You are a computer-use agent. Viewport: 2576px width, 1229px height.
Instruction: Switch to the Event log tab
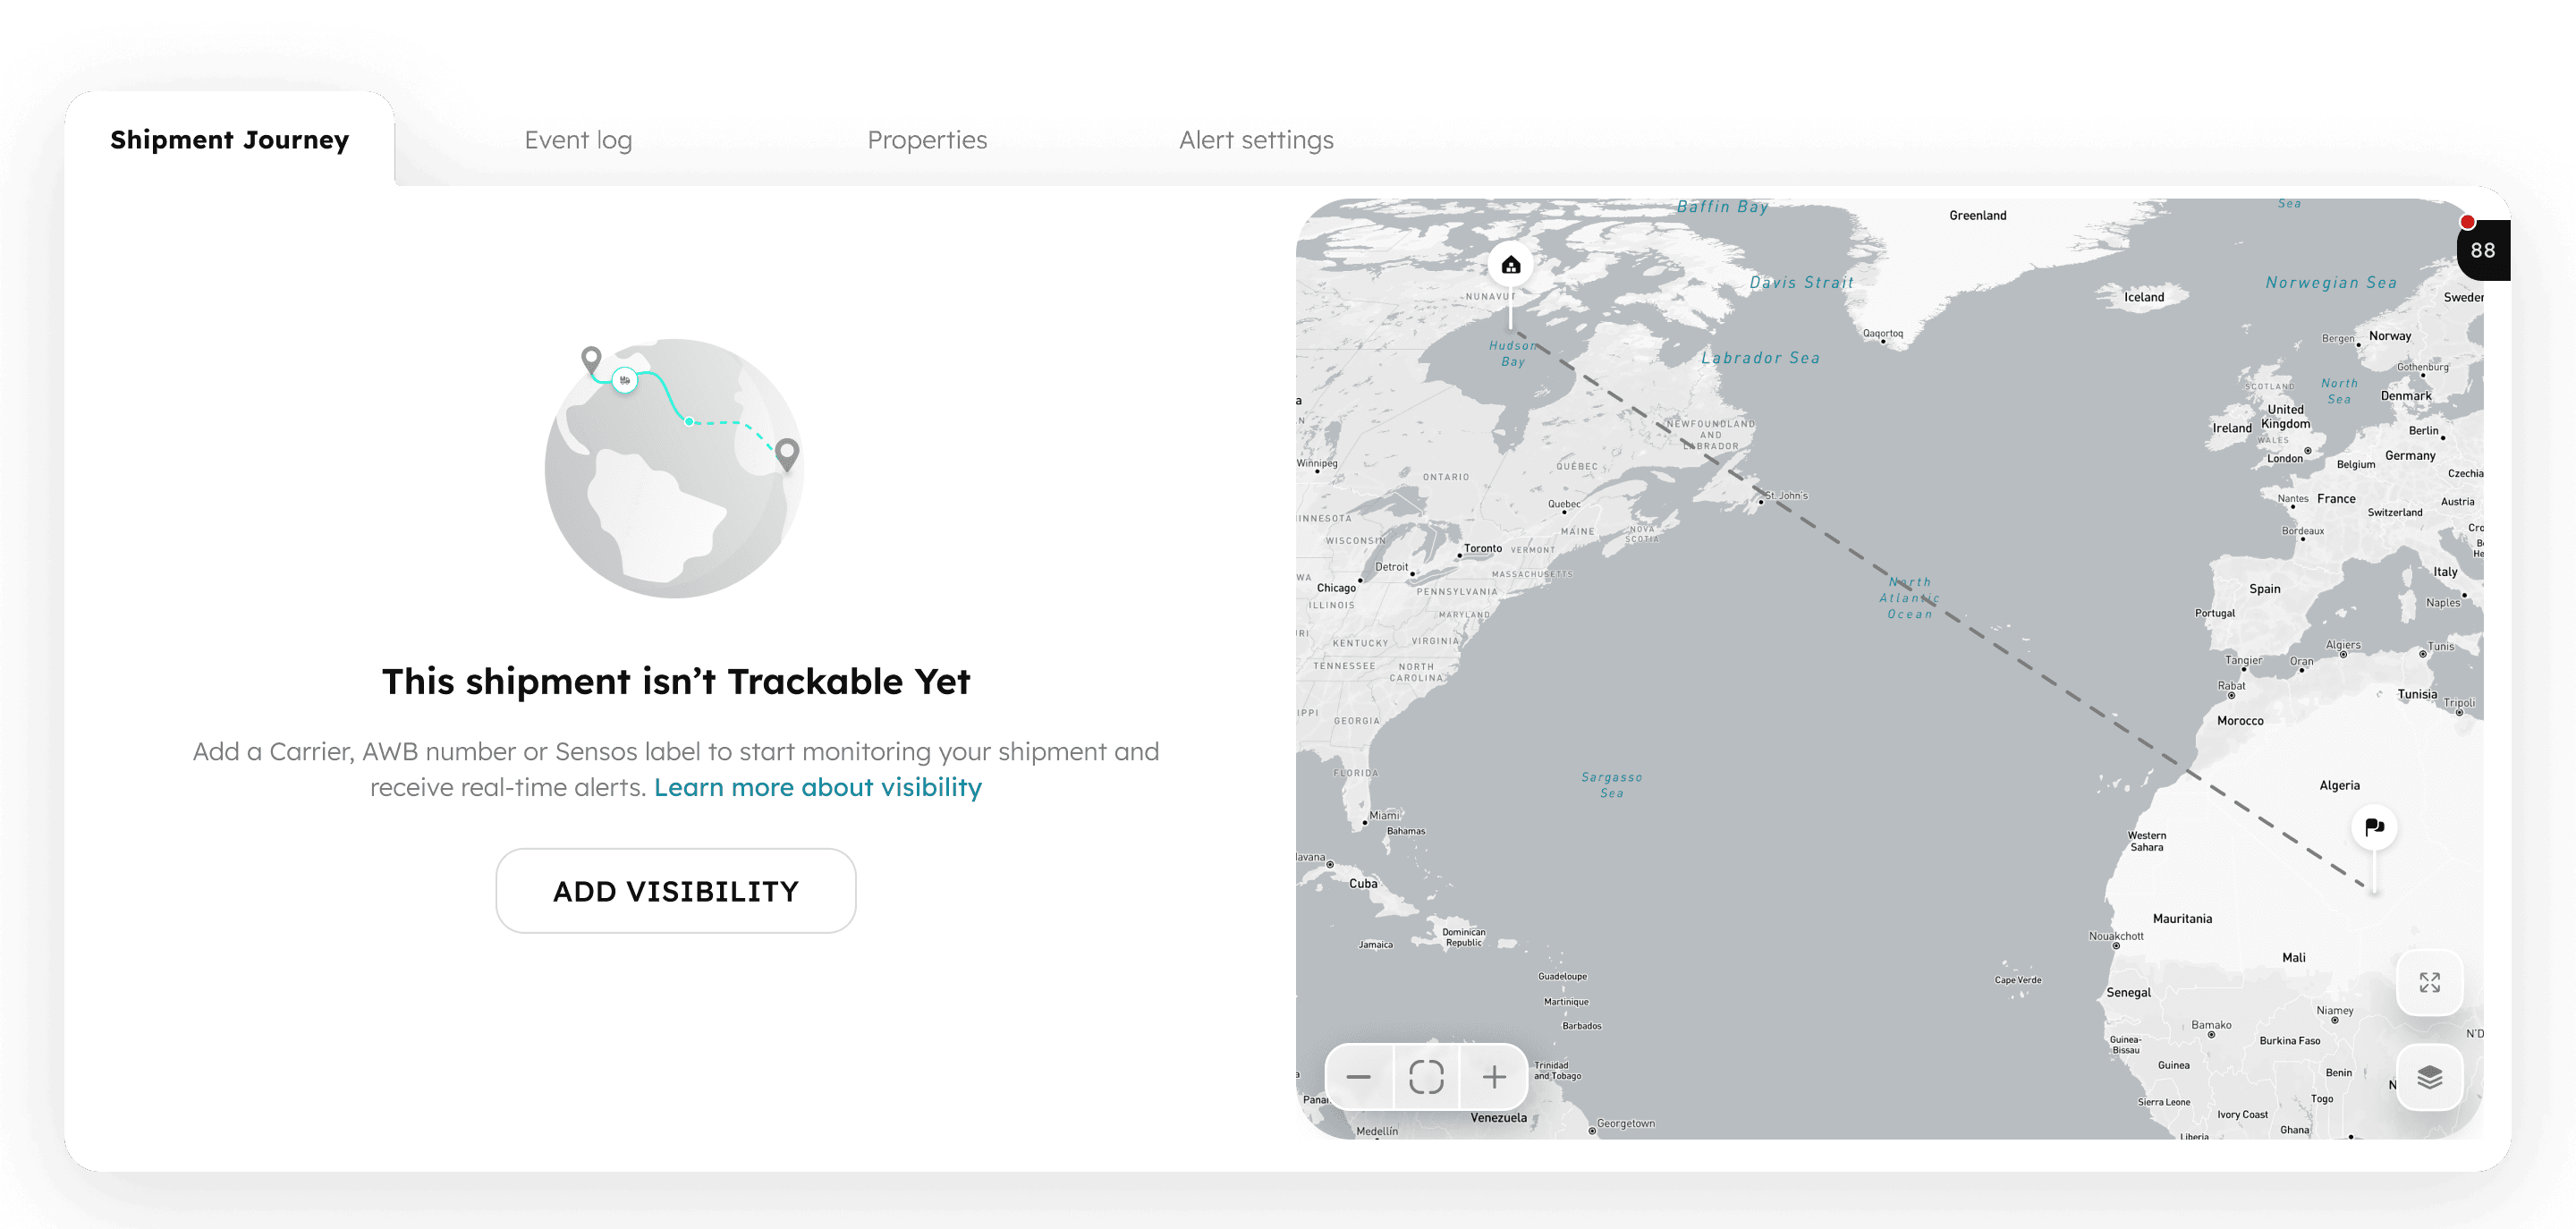pos(578,140)
